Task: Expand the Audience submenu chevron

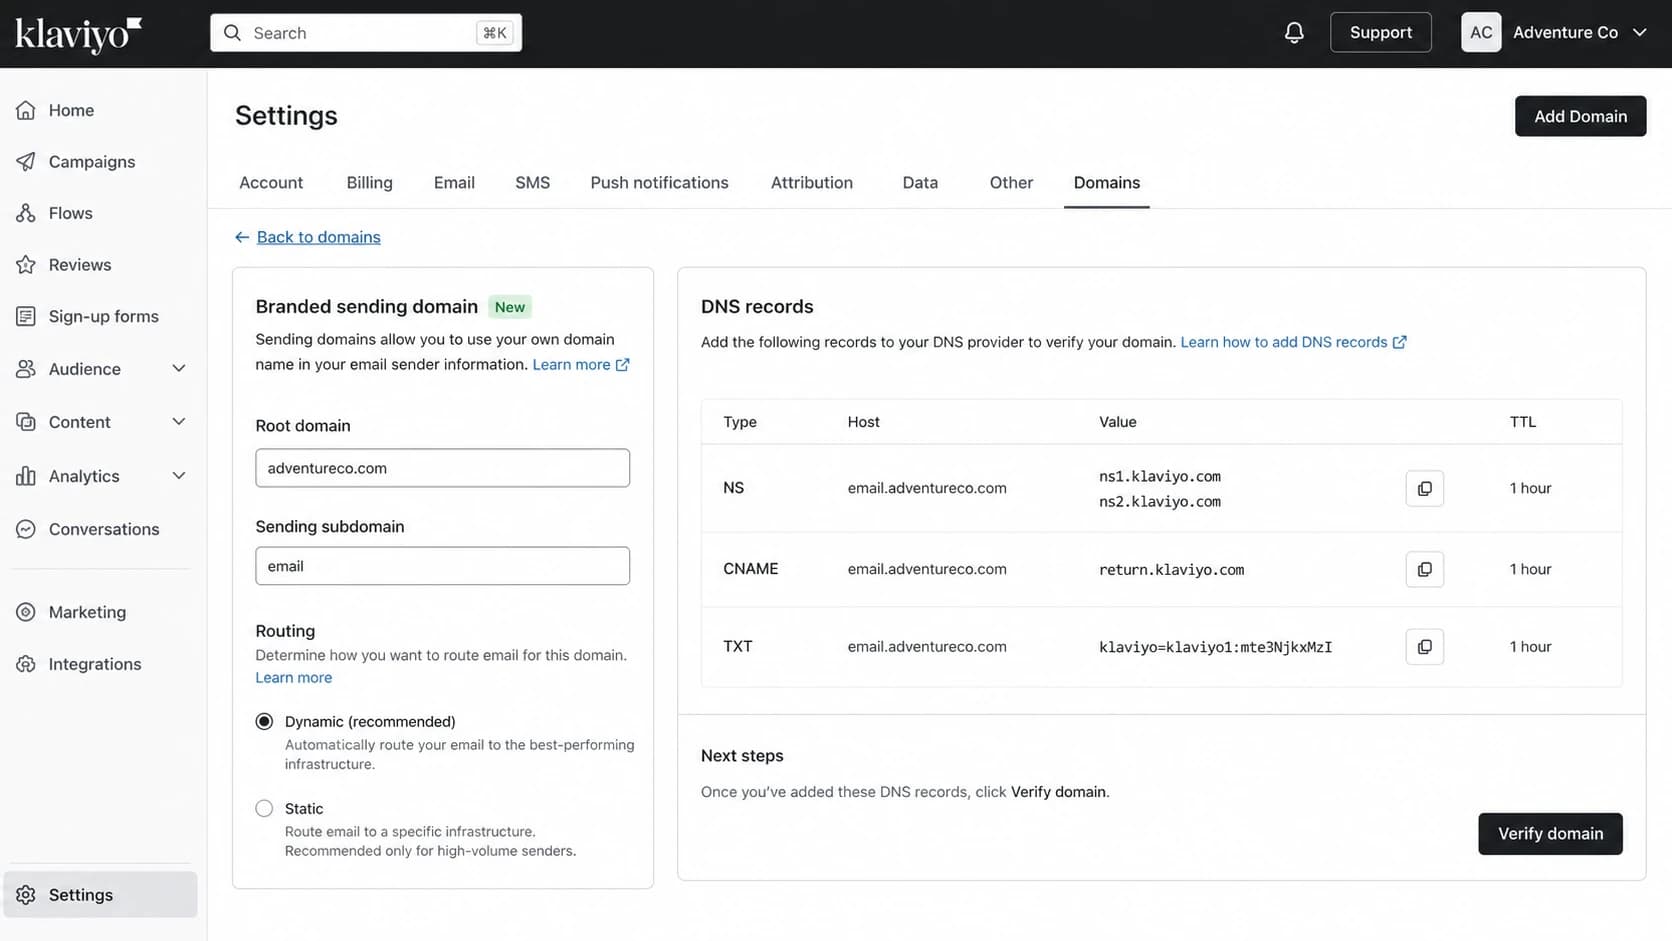Action: pos(179,369)
